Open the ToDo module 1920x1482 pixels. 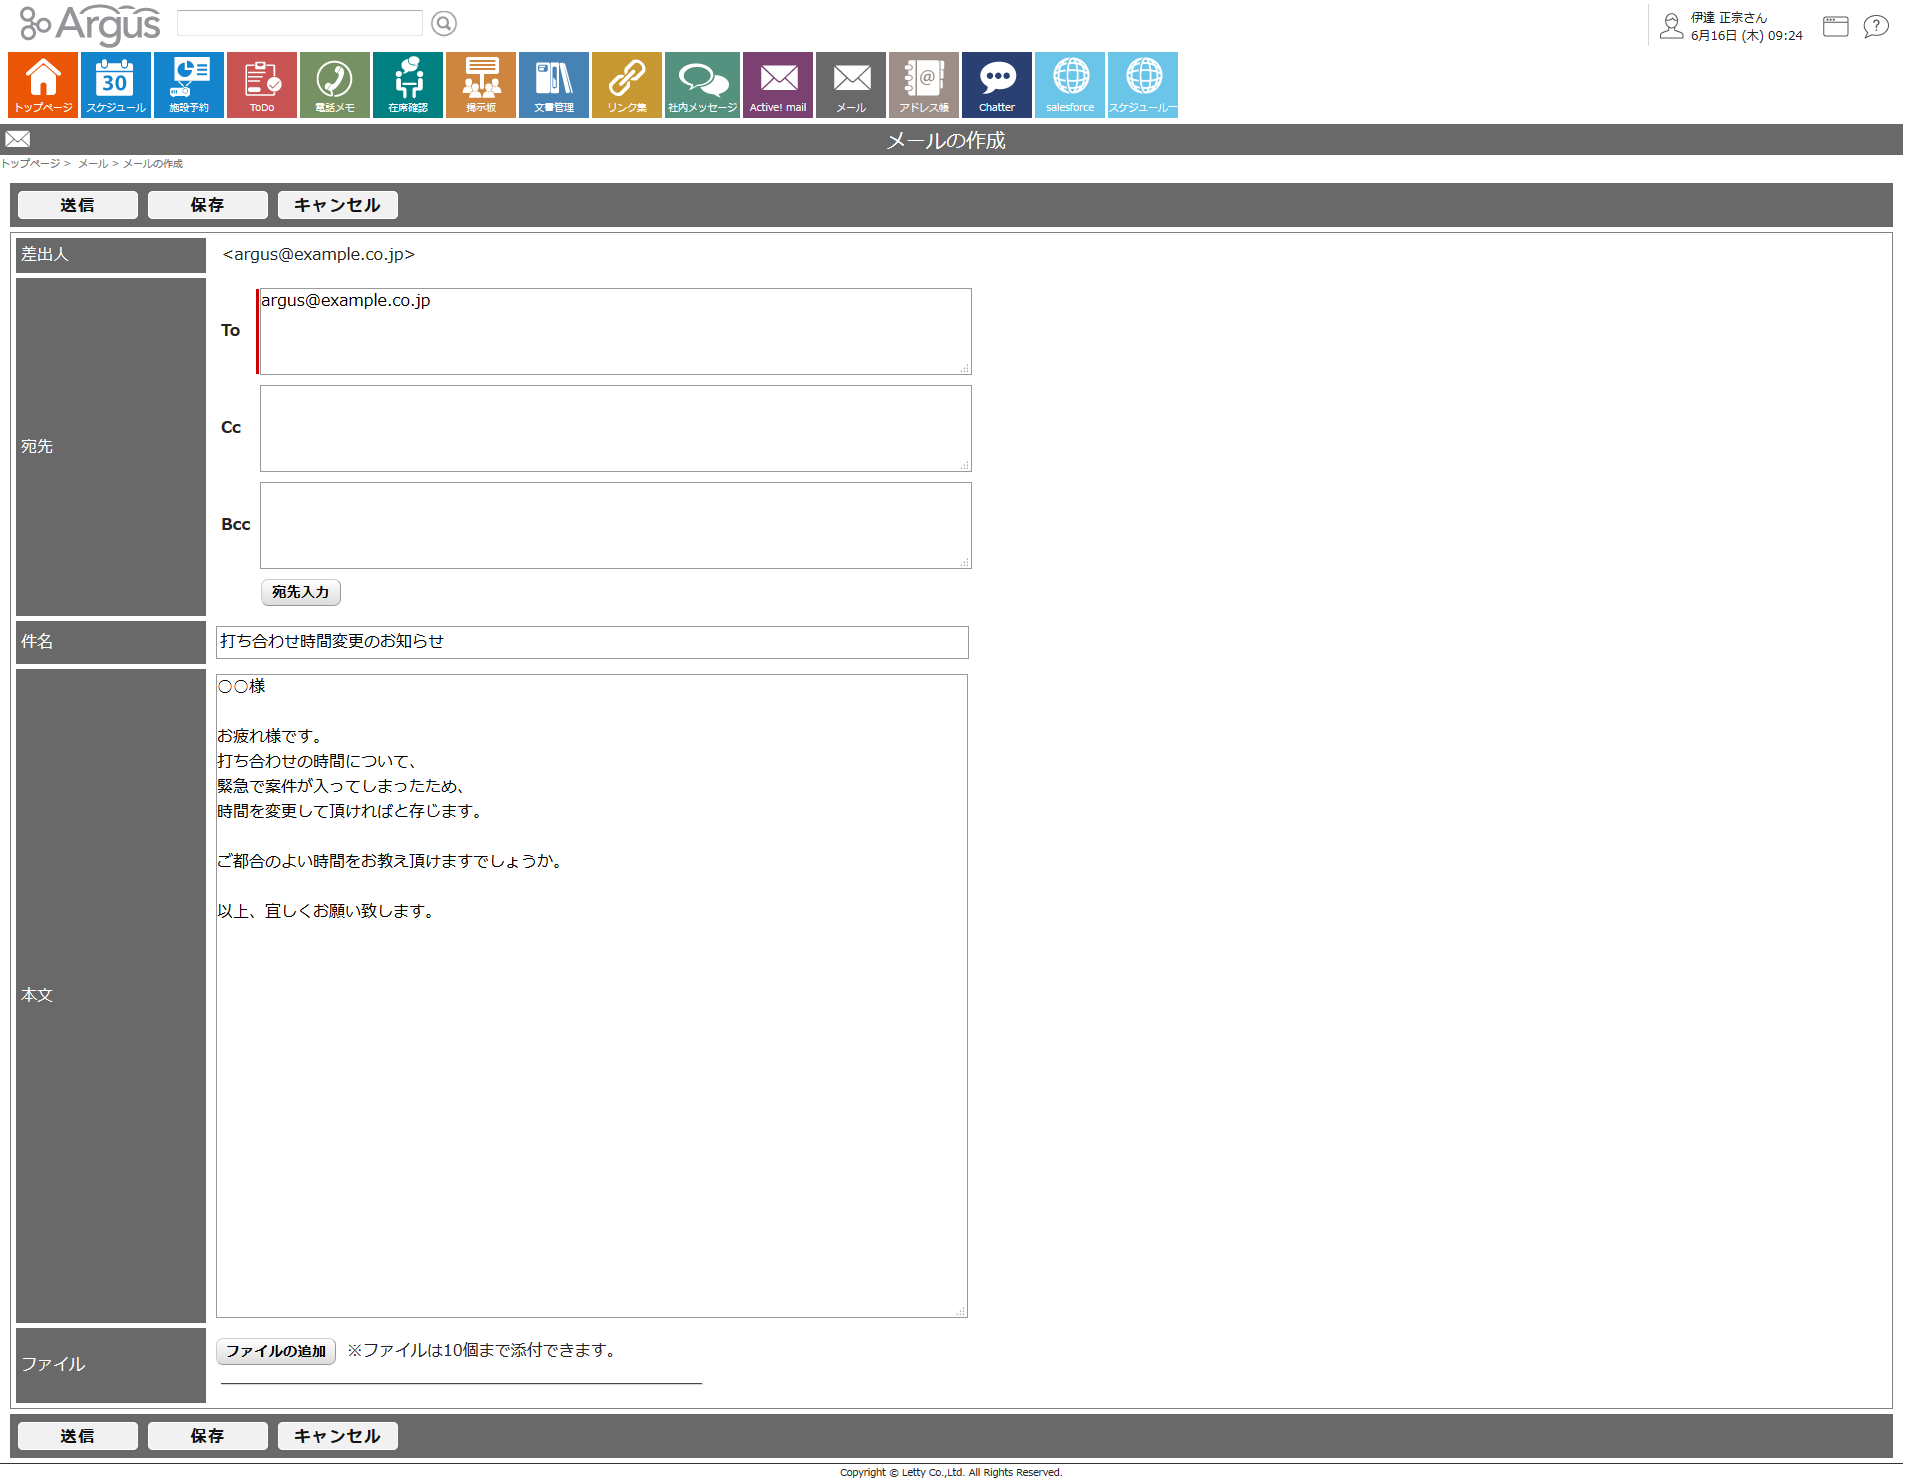[x=262, y=85]
